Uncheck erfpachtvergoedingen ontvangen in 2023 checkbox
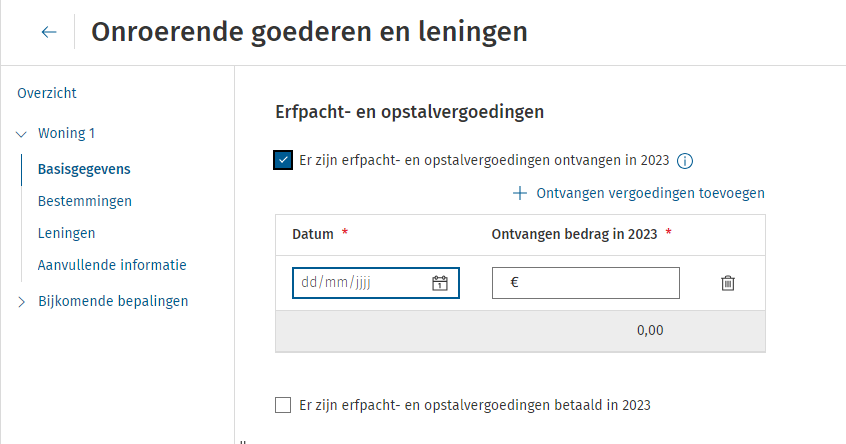Viewport: 846px width, 444px height. tap(283, 161)
